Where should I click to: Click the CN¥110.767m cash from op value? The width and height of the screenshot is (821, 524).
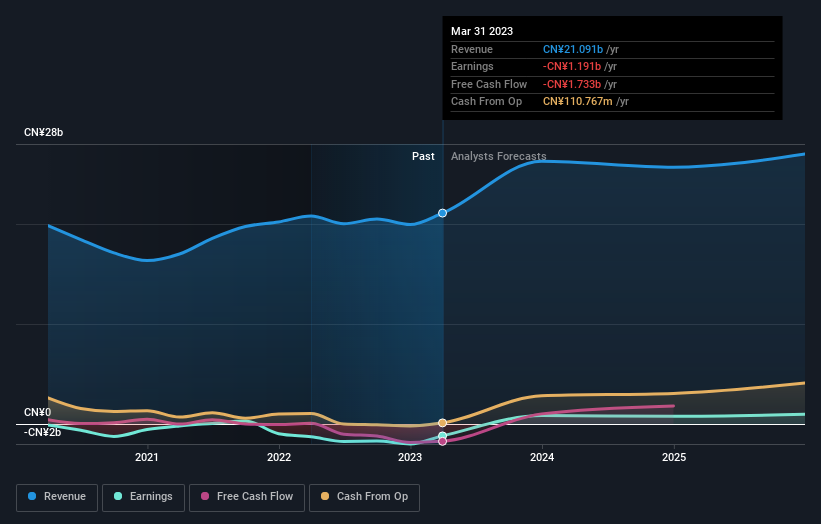point(578,102)
